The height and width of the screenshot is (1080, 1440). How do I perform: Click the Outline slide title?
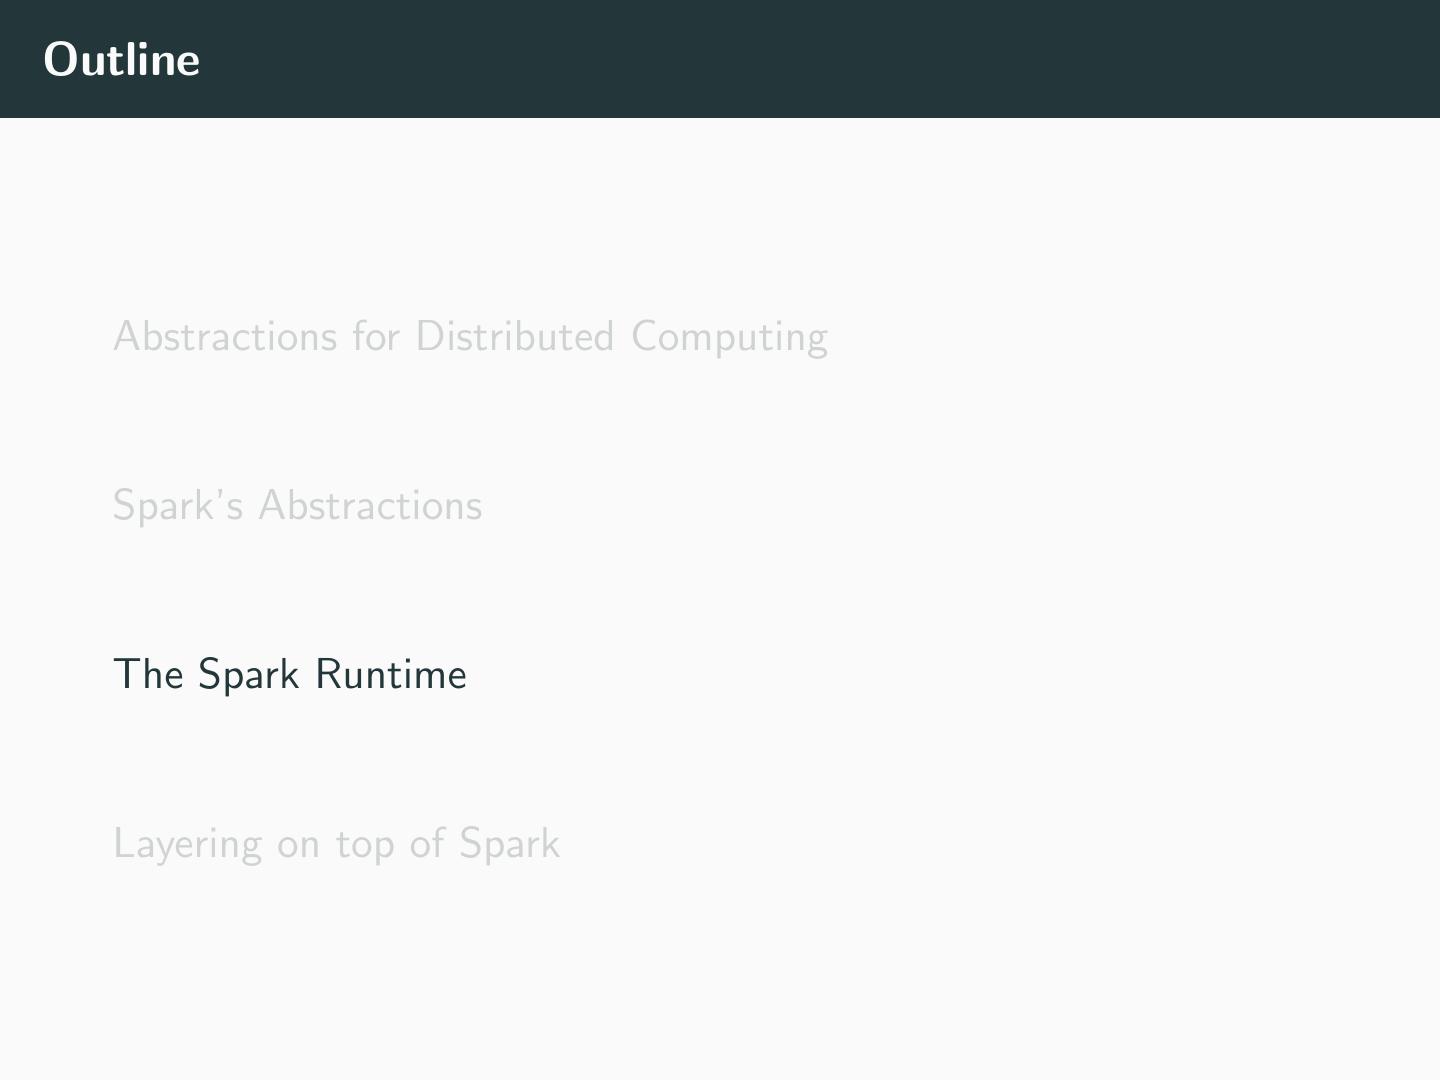click(122, 59)
